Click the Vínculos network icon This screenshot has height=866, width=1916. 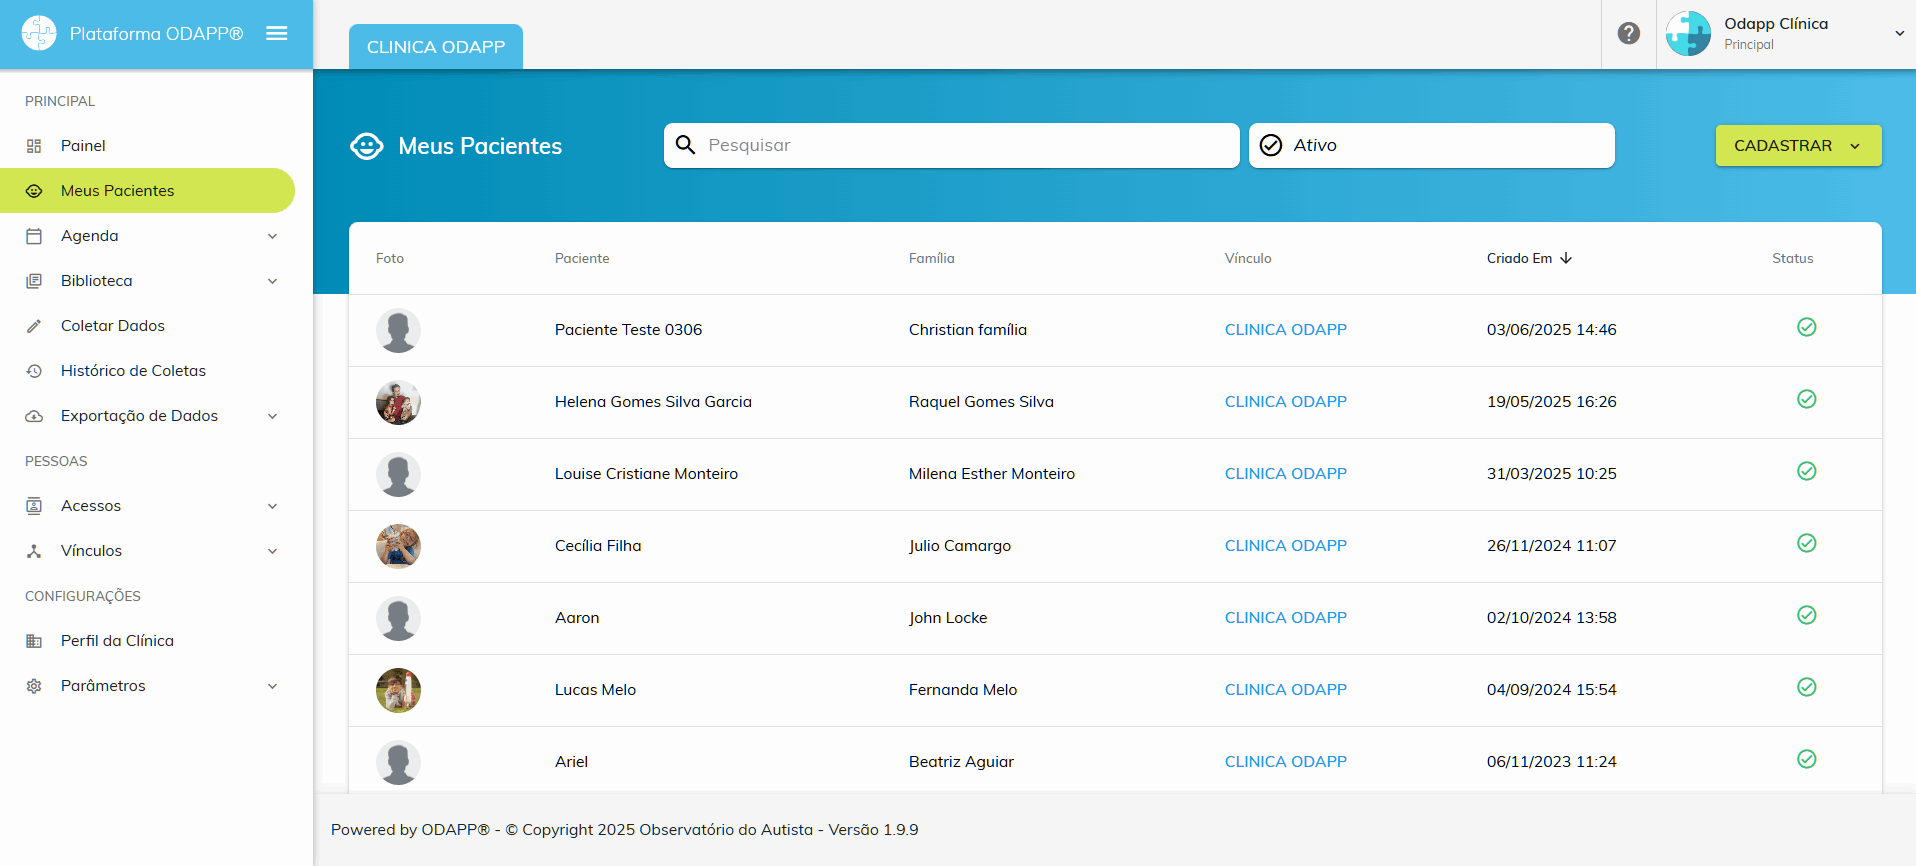(x=34, y=551)
